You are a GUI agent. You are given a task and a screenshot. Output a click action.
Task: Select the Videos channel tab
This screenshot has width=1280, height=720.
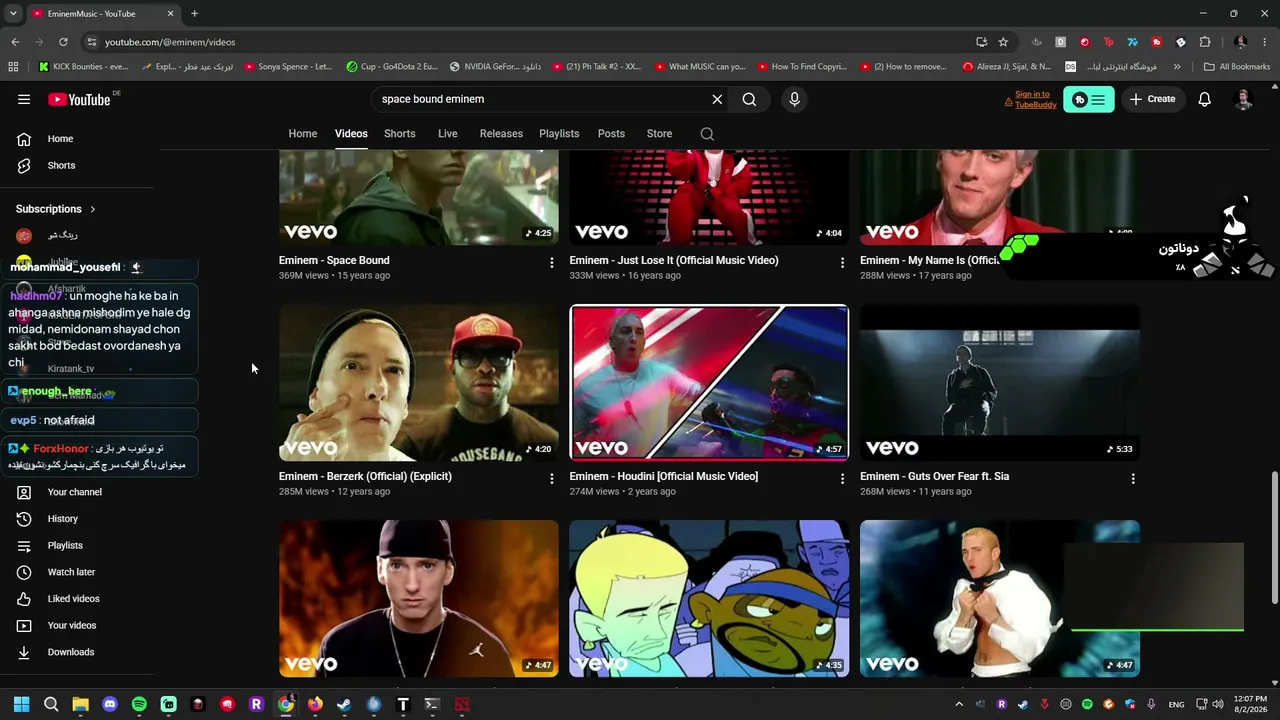(x=351, y=134)
